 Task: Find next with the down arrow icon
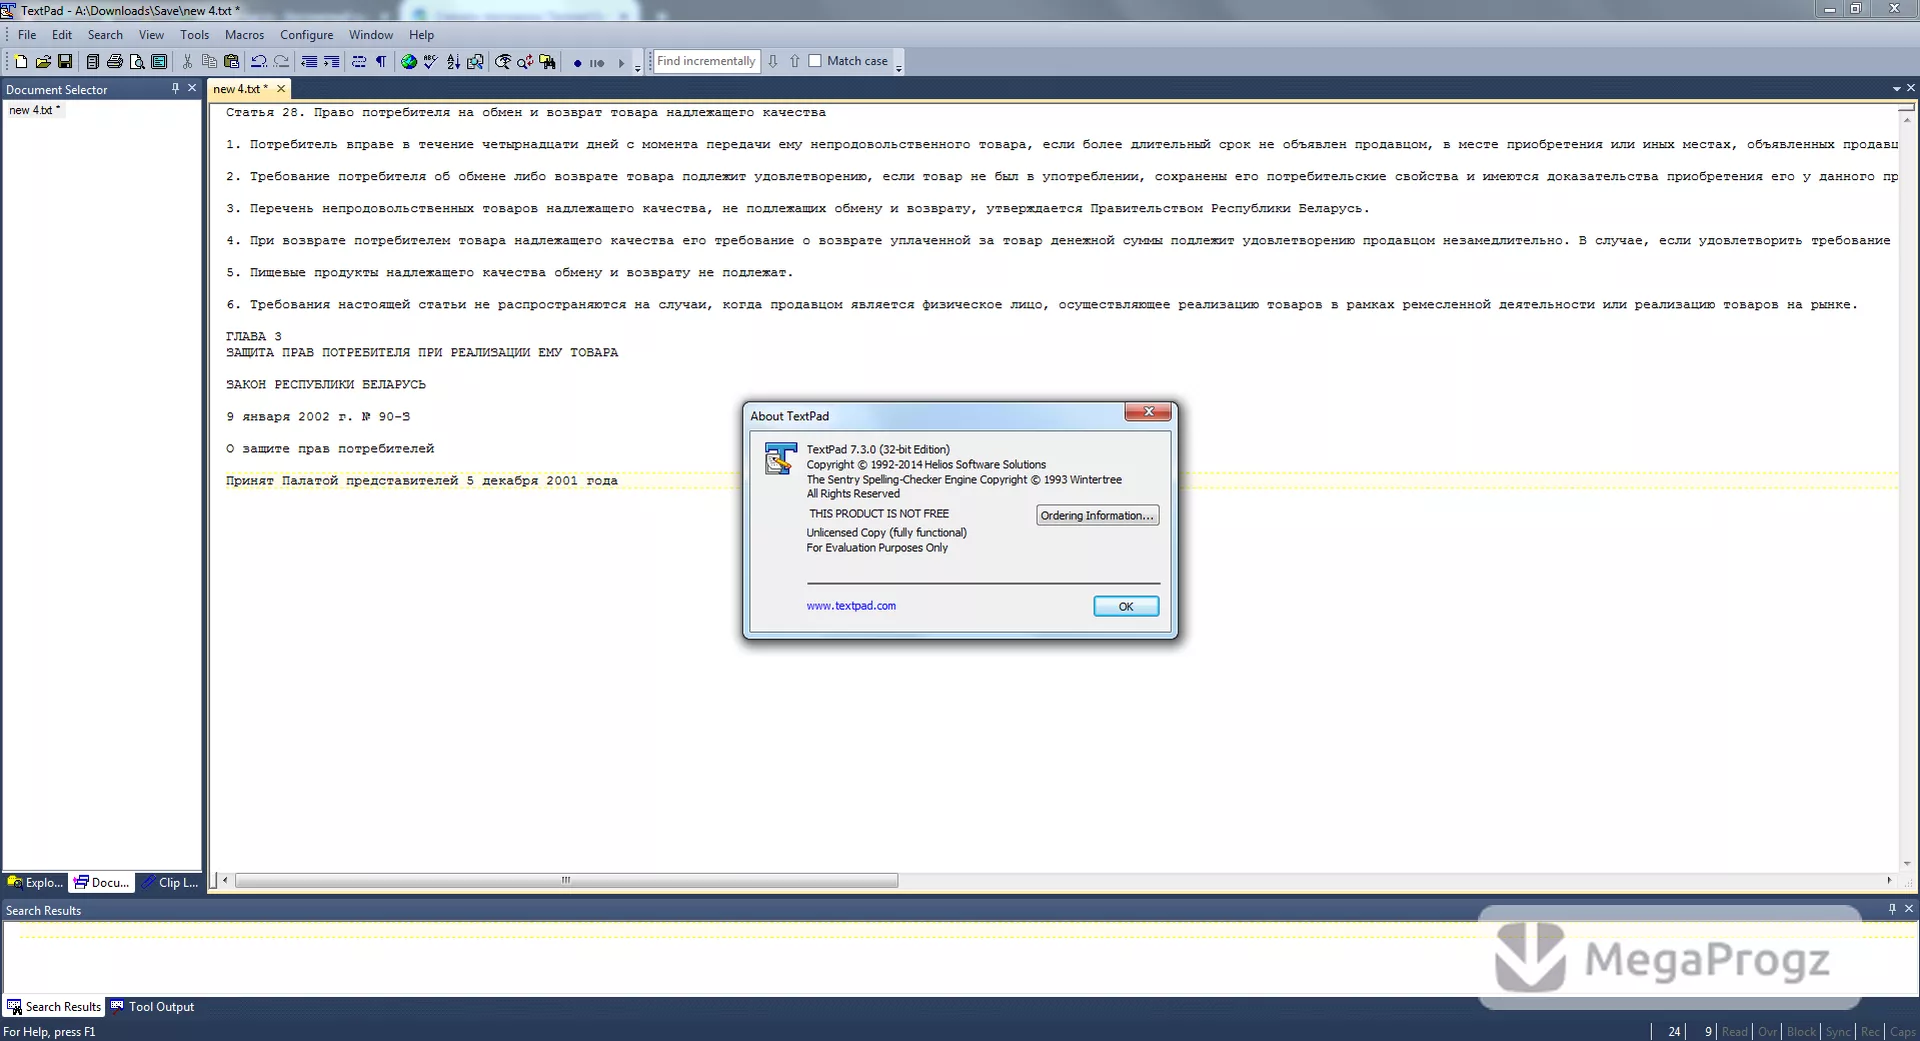pos(773,61)
